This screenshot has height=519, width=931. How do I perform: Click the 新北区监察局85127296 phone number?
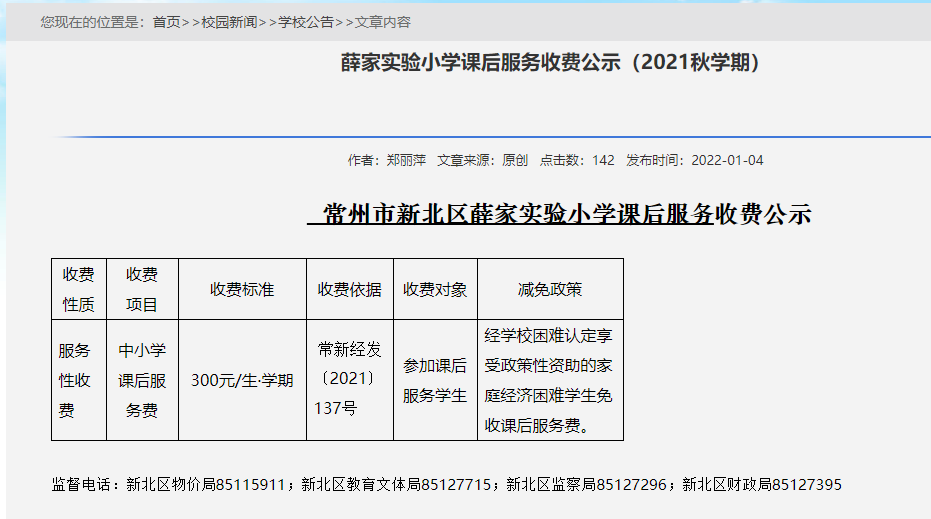pos(587,485)
